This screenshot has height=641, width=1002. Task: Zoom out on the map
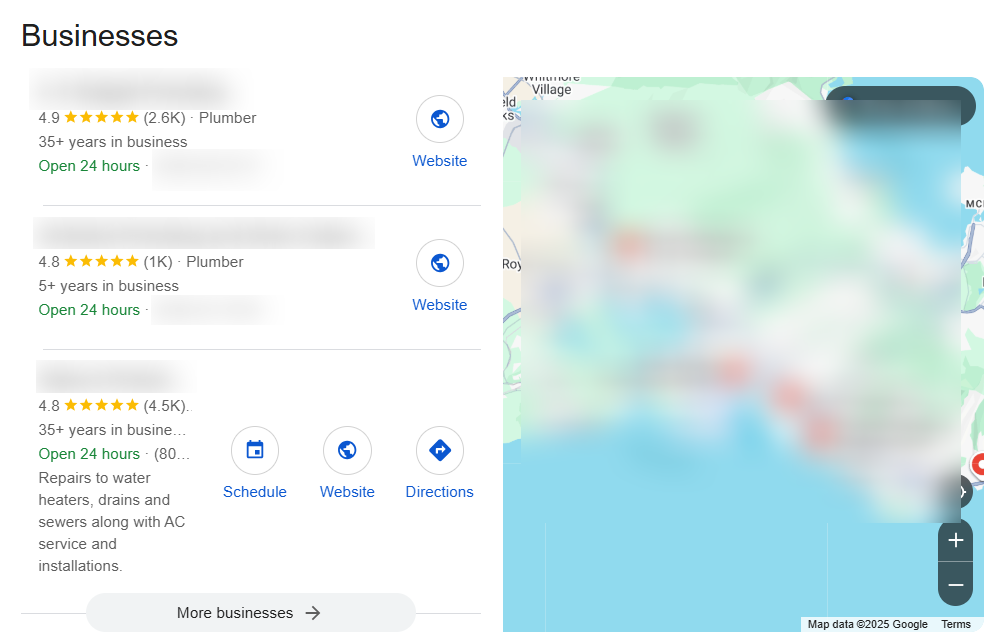tap(955, 585)
